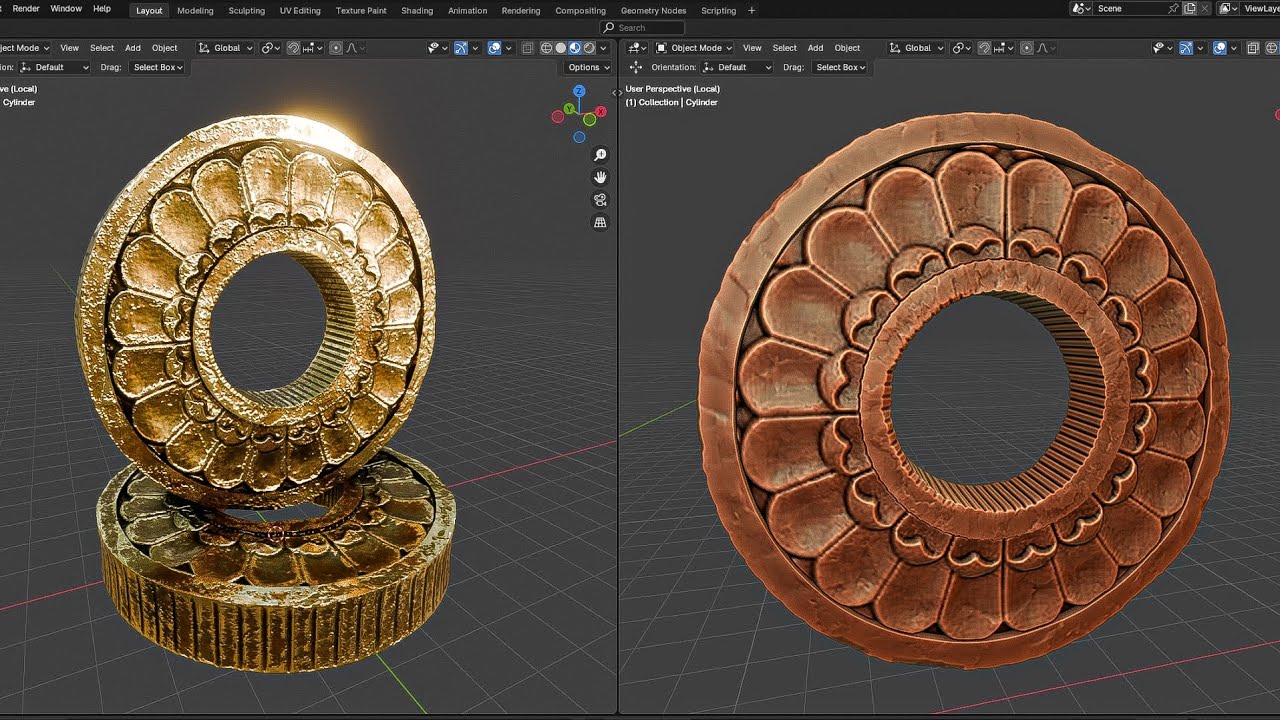The image size is (1280, 720).
Task: Click the view layer icon
Action: [1228, 8]
